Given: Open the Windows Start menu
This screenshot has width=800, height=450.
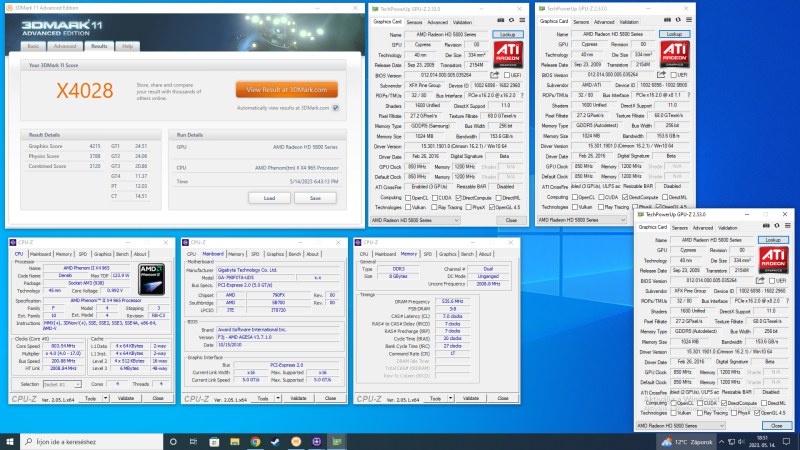Looking at the screenshot, I should coord(10,441).
